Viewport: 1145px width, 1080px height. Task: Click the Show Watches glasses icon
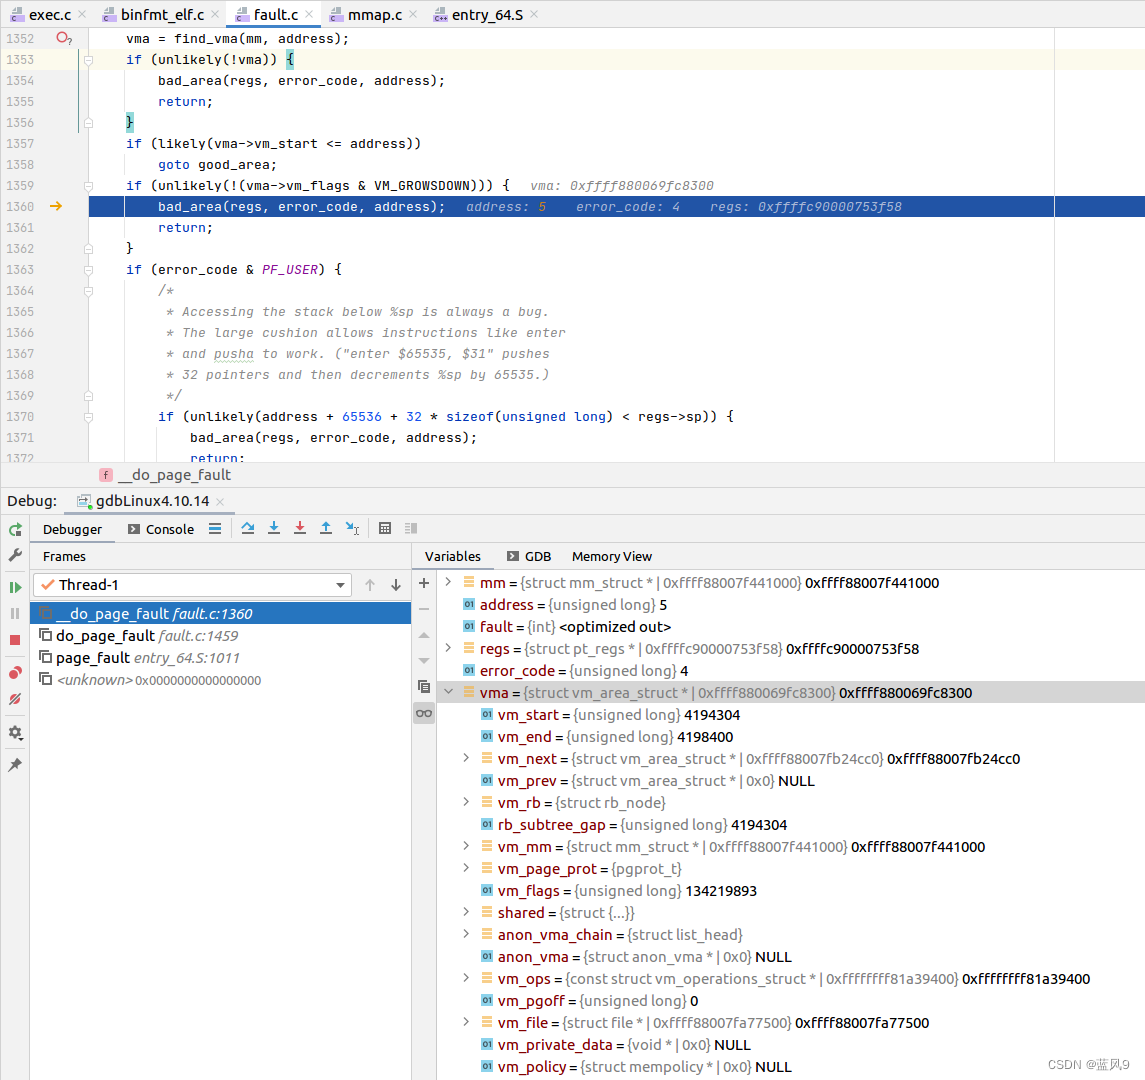[424, 713]
